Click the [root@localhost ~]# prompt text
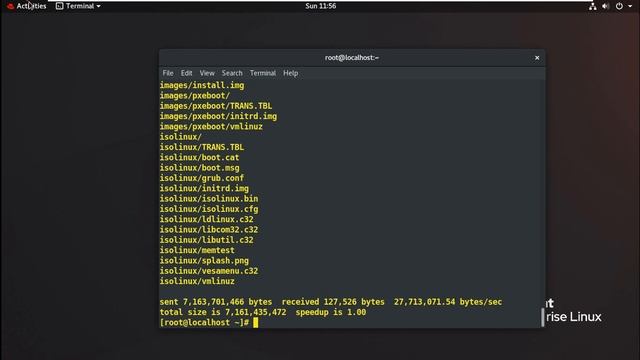 pos(204,323)
